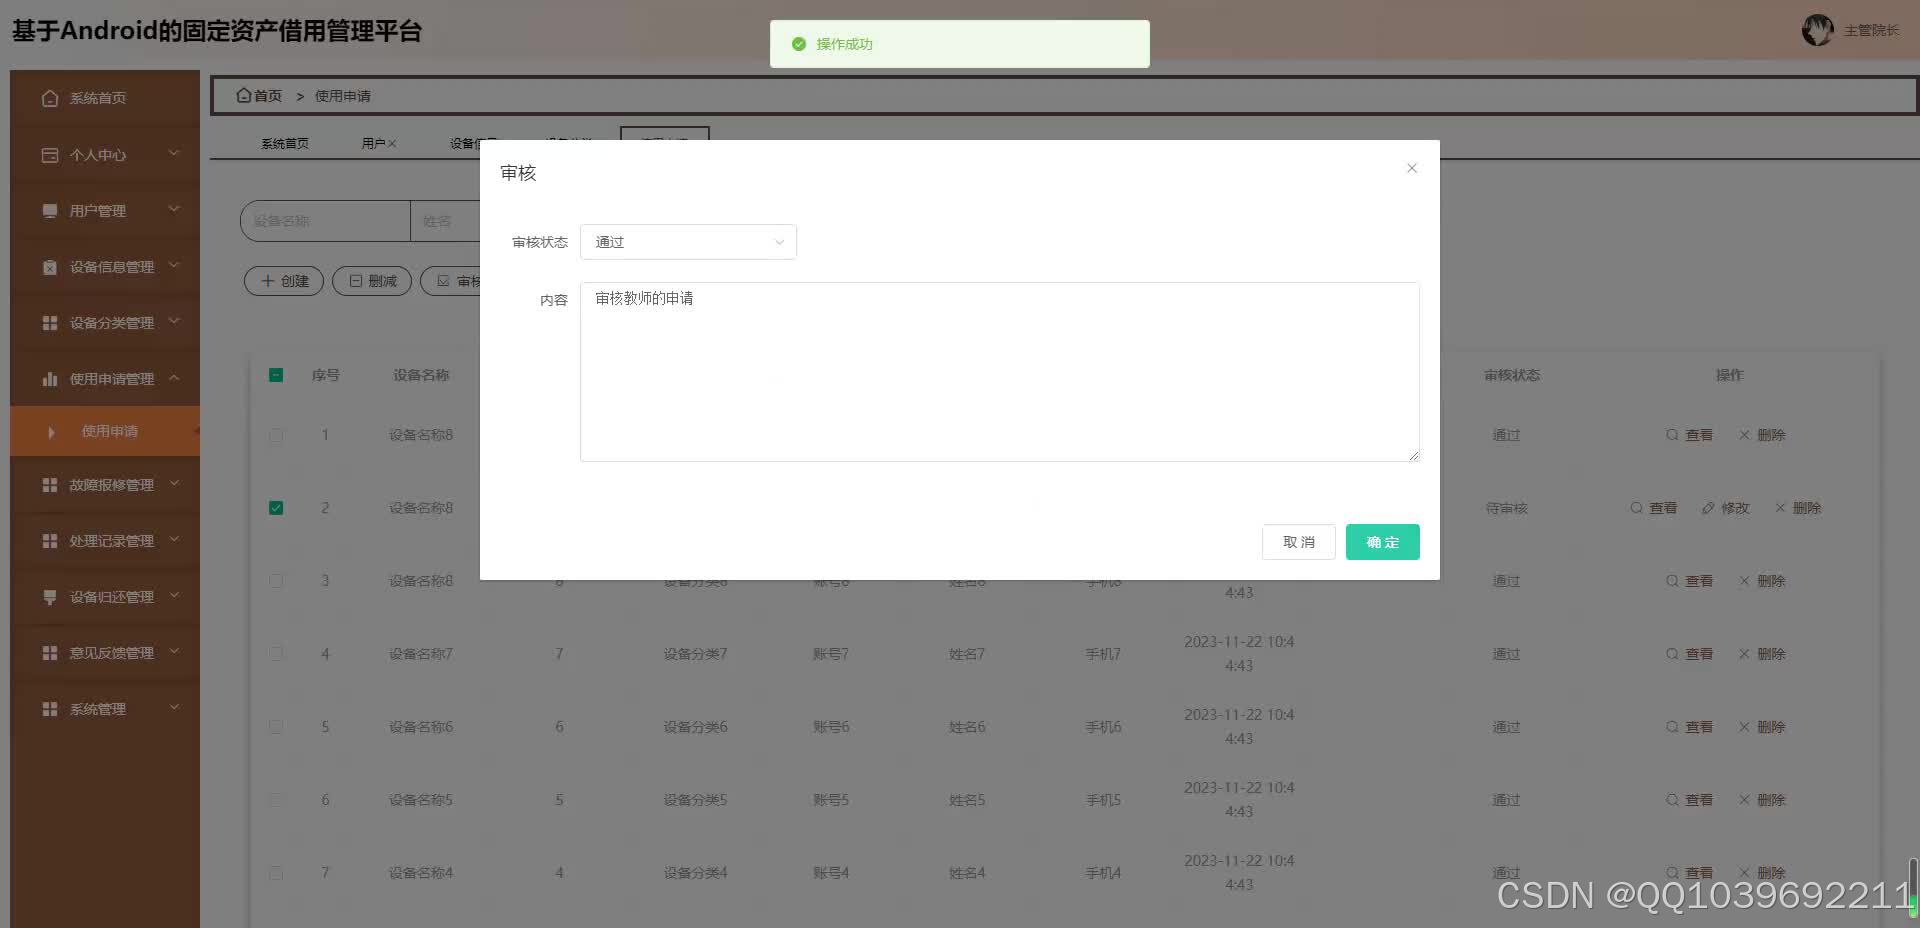The height and width of the screenshot is (928, 1920).
Task: Click the 系统管理 grid icon
Action: [50, 709]
